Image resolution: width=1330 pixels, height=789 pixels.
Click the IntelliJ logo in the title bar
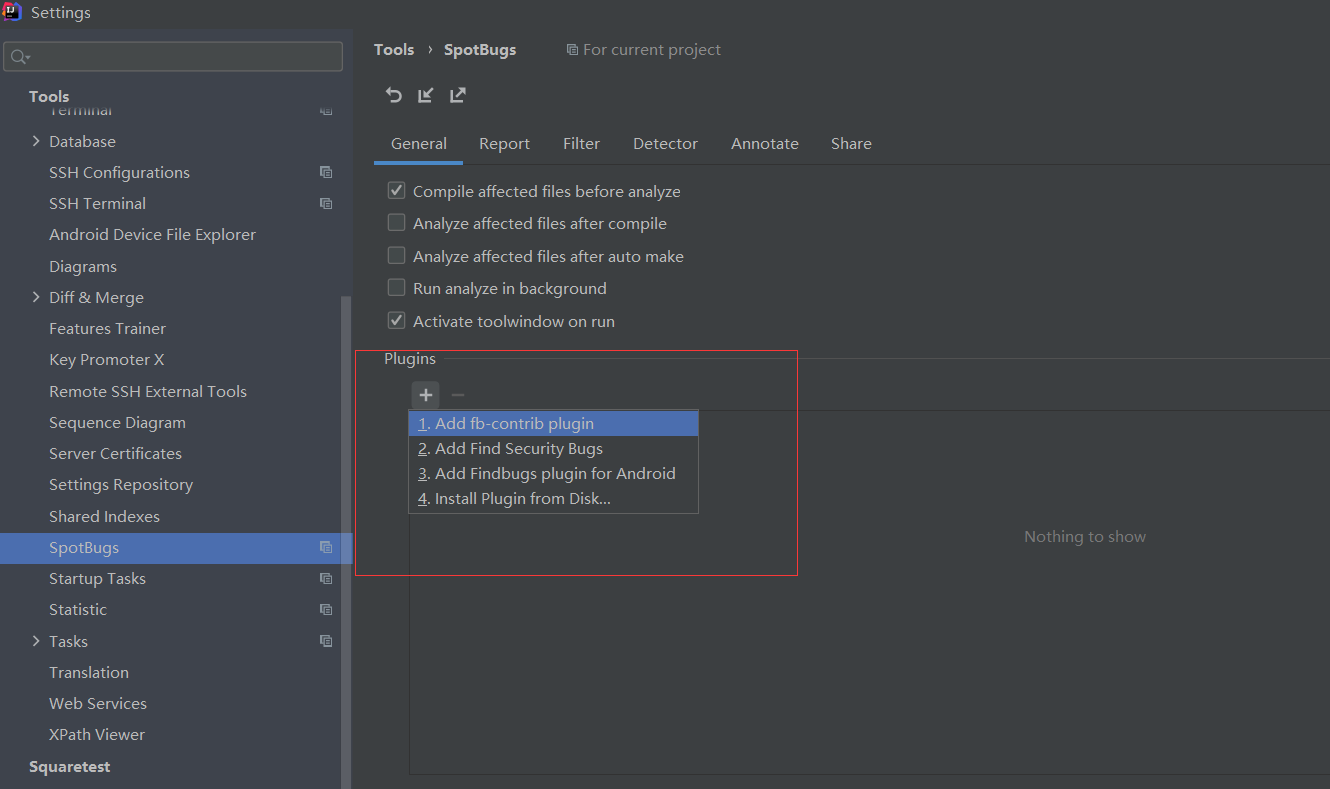13,12
